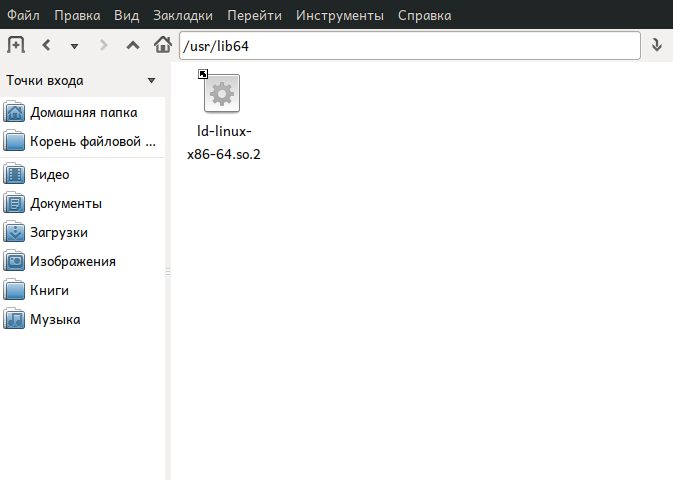
Task: Expand the Точки входа side panel dropdown
Action: pos(151,81)
